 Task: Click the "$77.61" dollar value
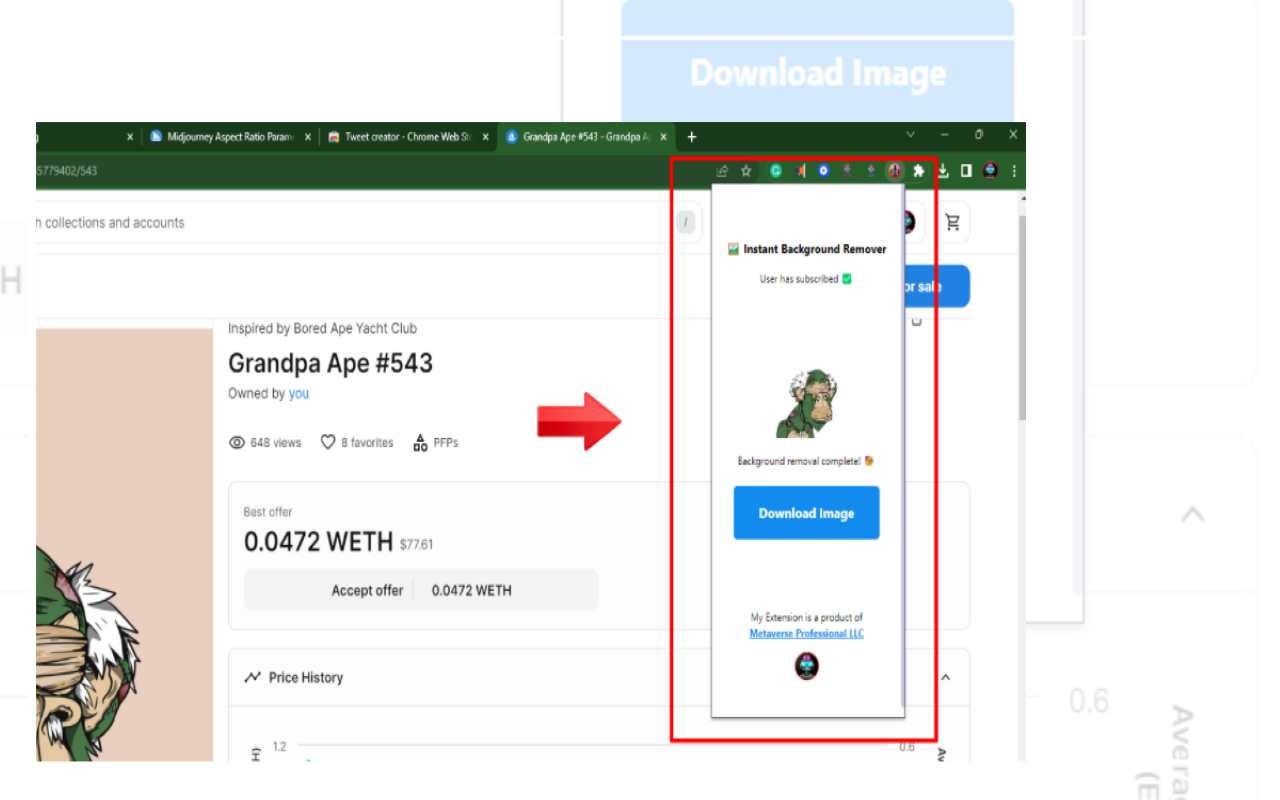click(x=416, y=545)
